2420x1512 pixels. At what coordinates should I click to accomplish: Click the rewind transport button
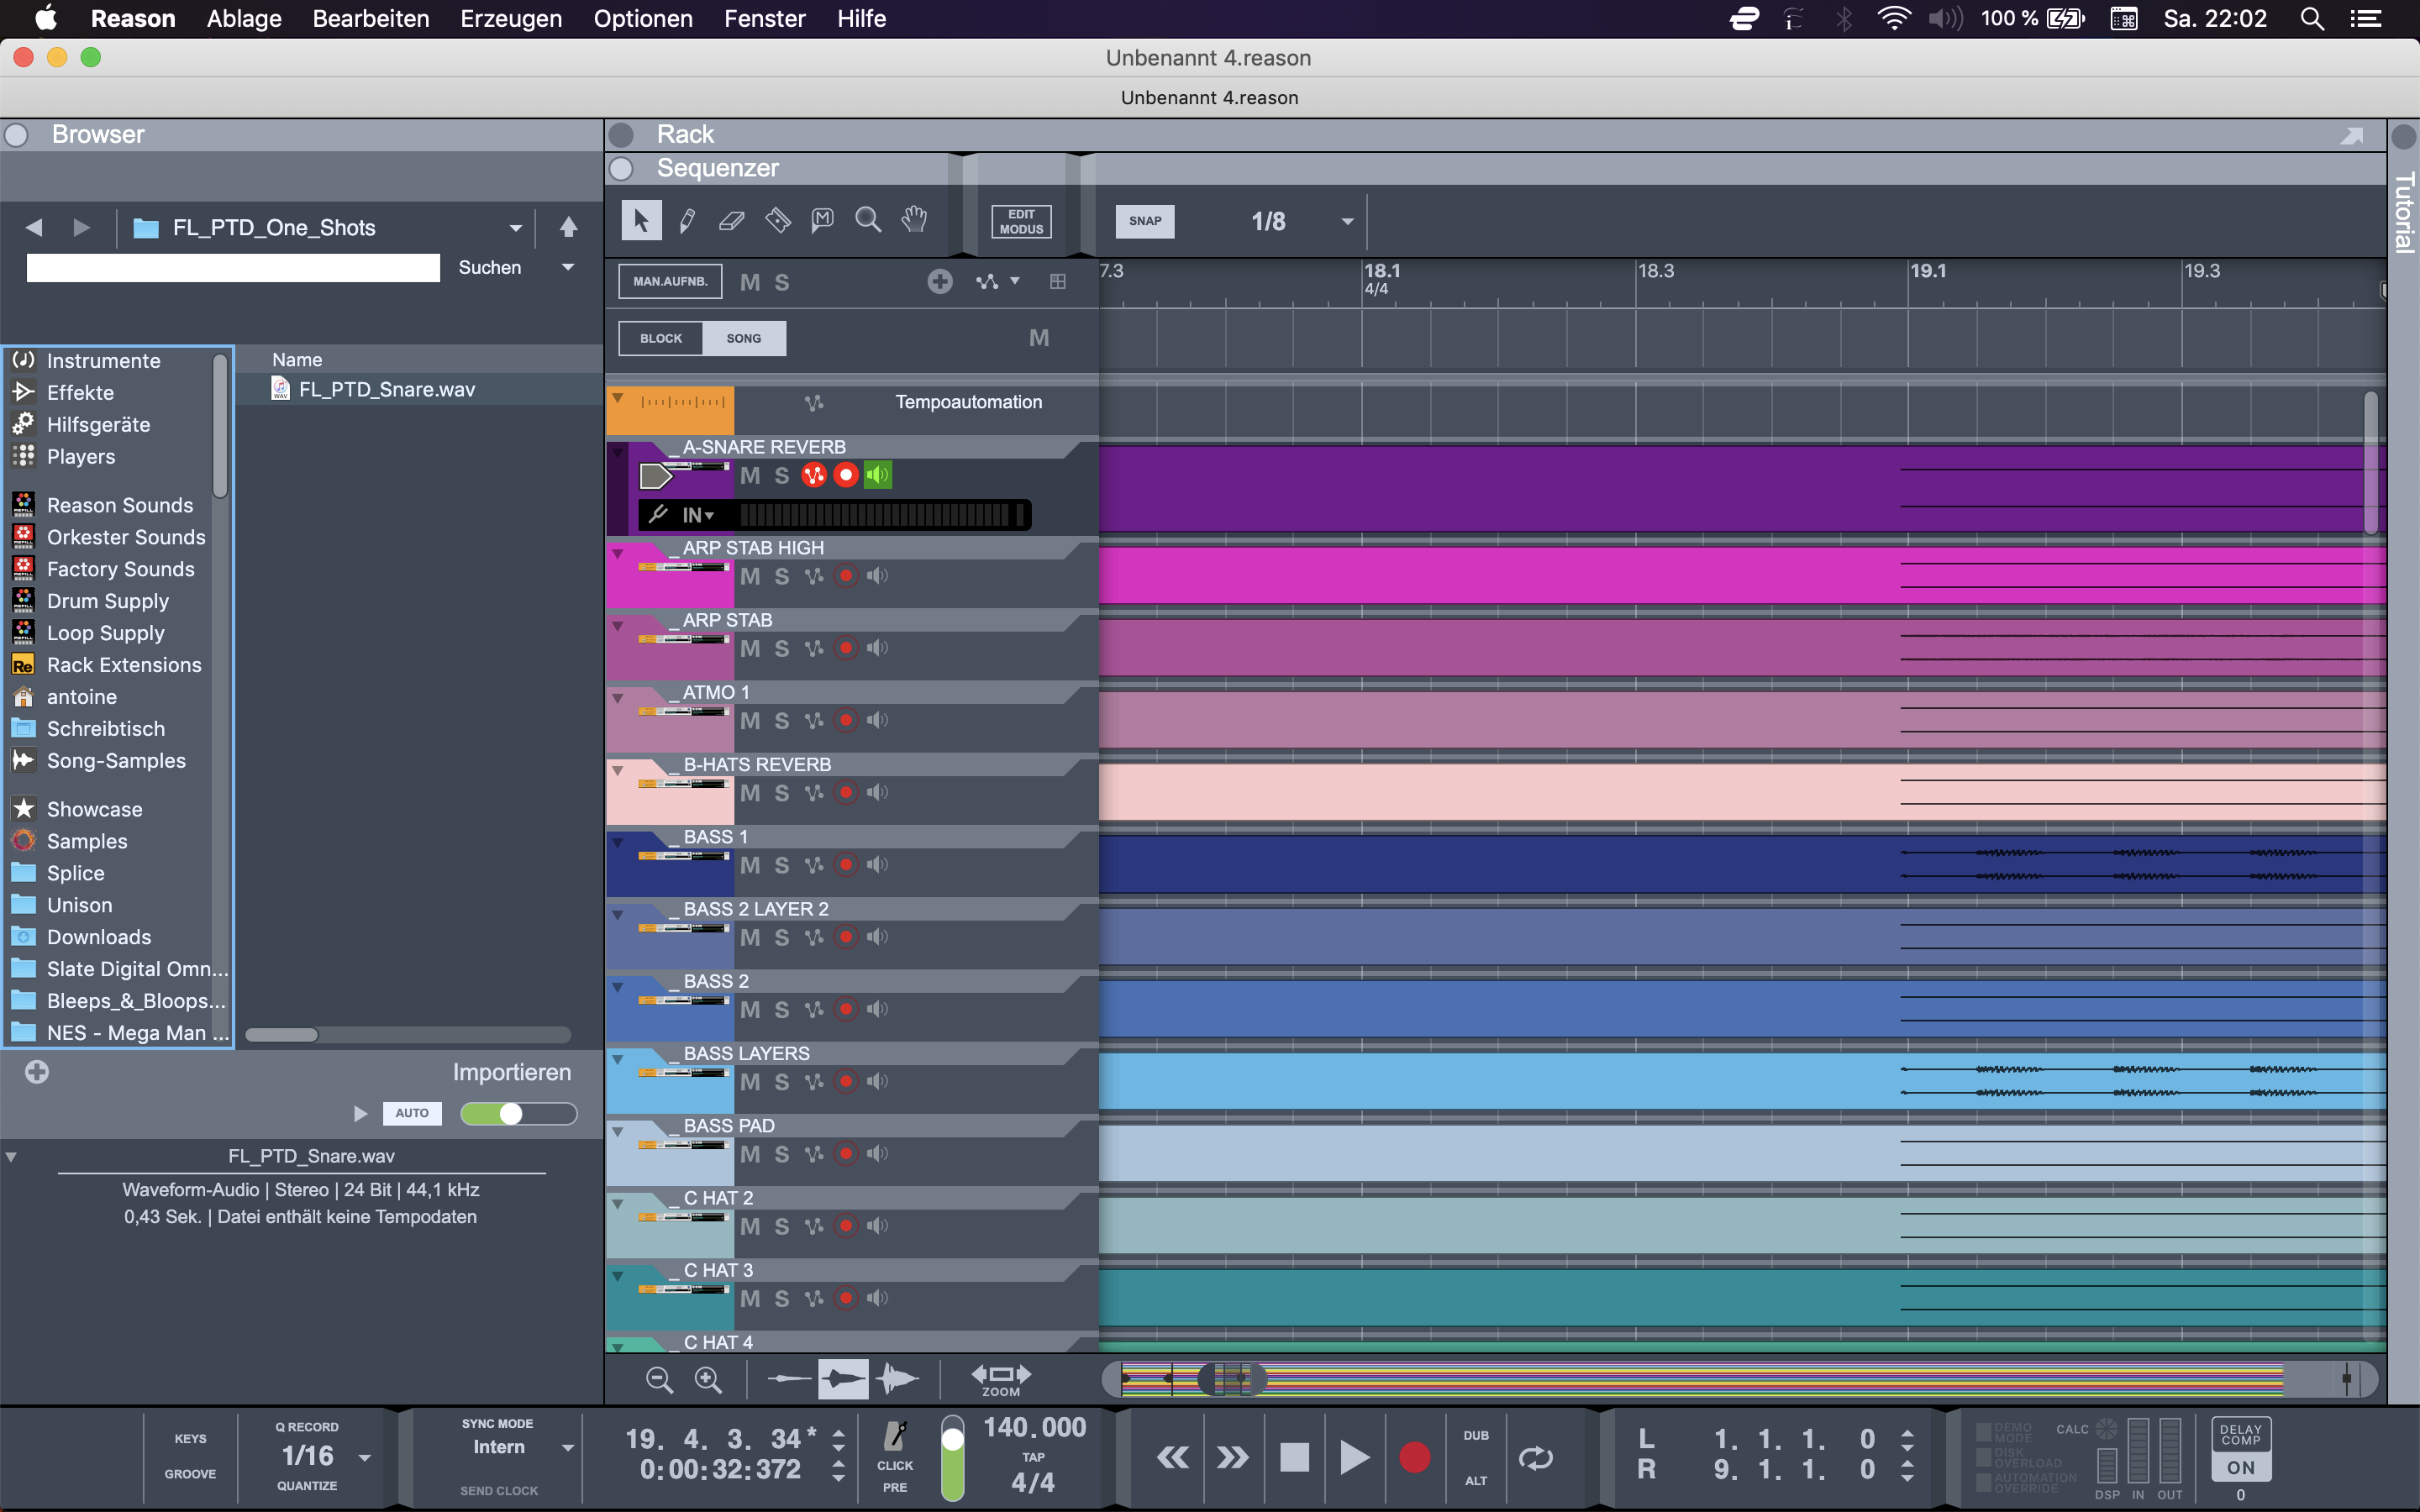[x=1172, y=1457]
